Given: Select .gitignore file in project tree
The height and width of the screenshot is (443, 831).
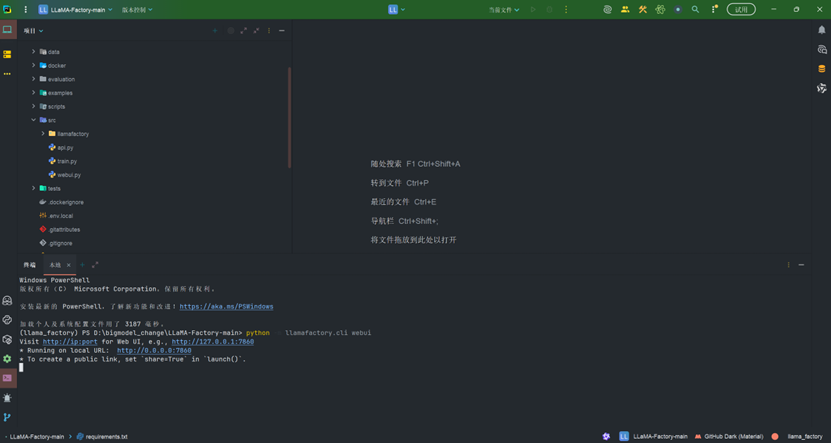Looking at the screenshot, I should pos(56,243).
